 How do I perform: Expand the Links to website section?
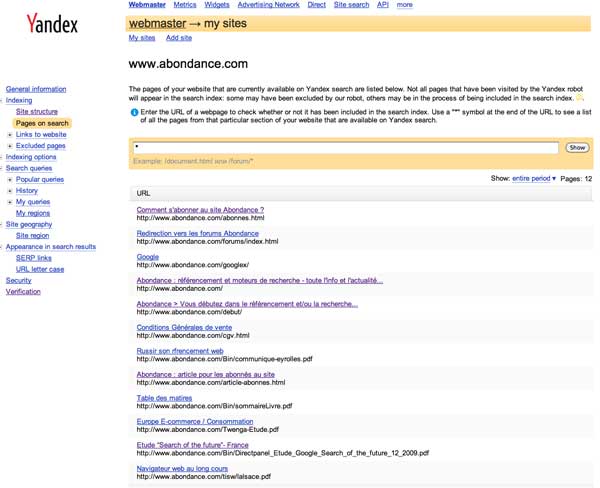(10, 135)
